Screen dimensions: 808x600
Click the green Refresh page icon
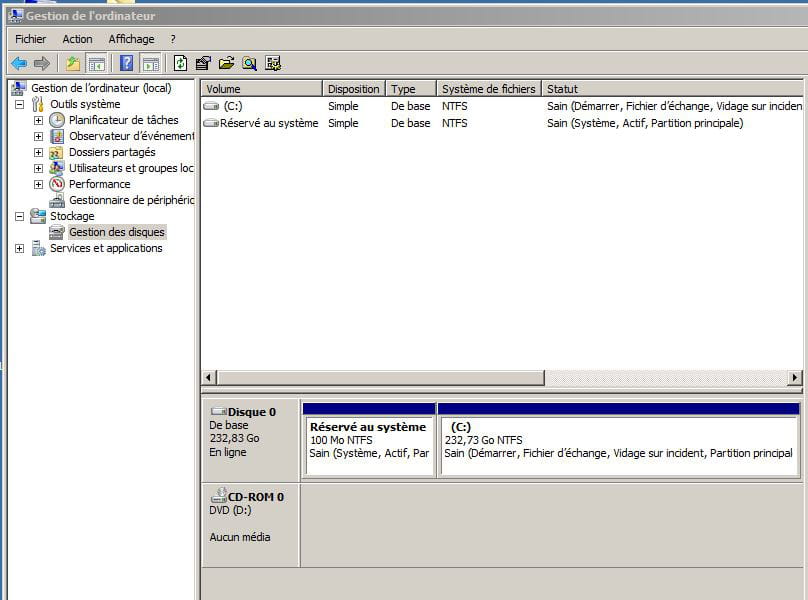[x=180, y=63]
